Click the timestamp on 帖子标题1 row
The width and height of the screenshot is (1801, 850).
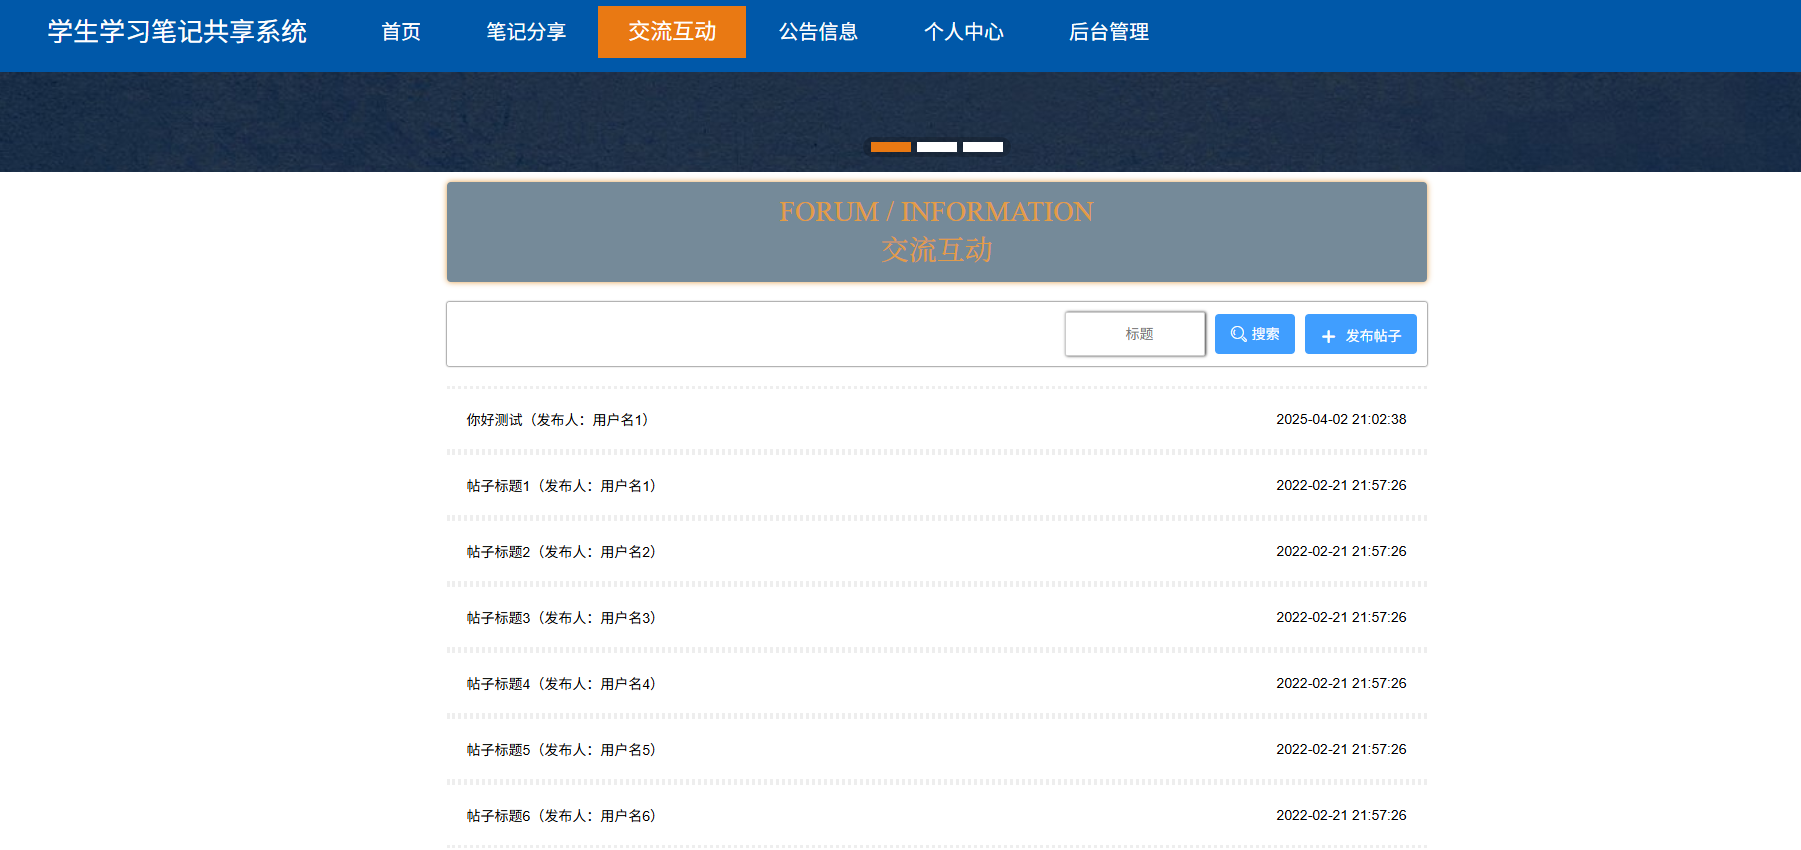coord(1341,485)
